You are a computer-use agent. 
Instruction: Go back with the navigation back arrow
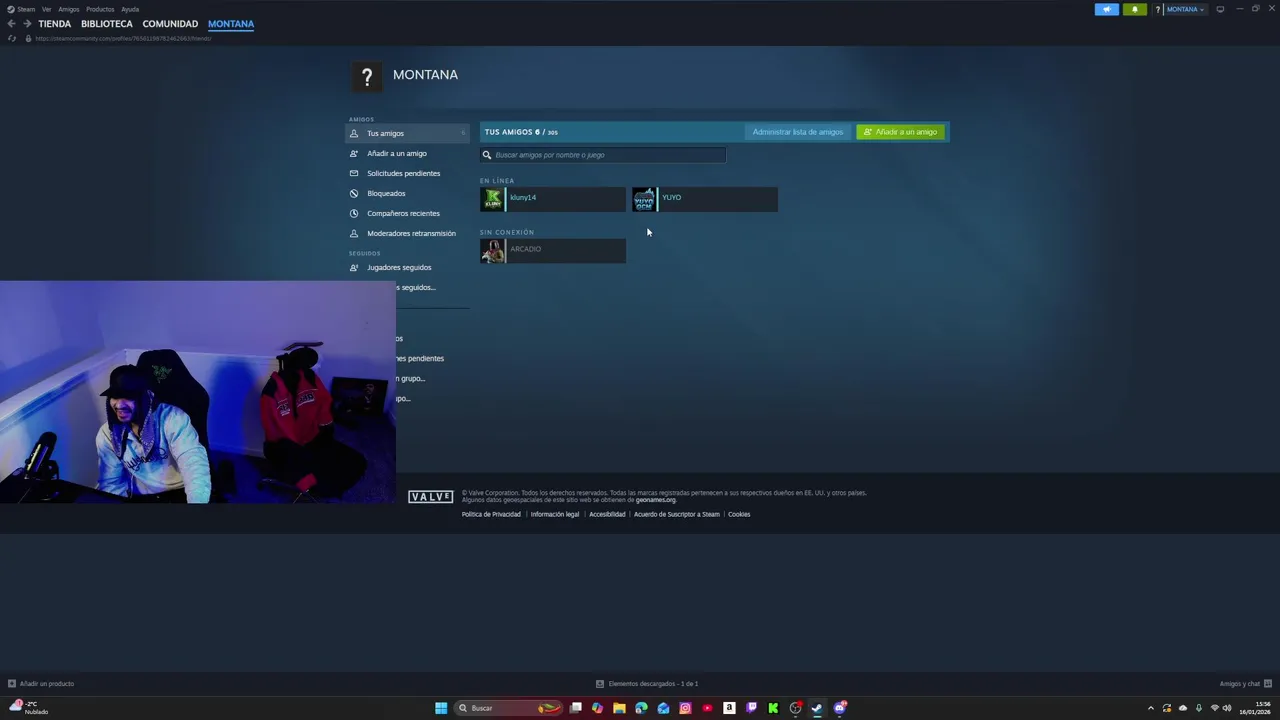tap(11, 24)
